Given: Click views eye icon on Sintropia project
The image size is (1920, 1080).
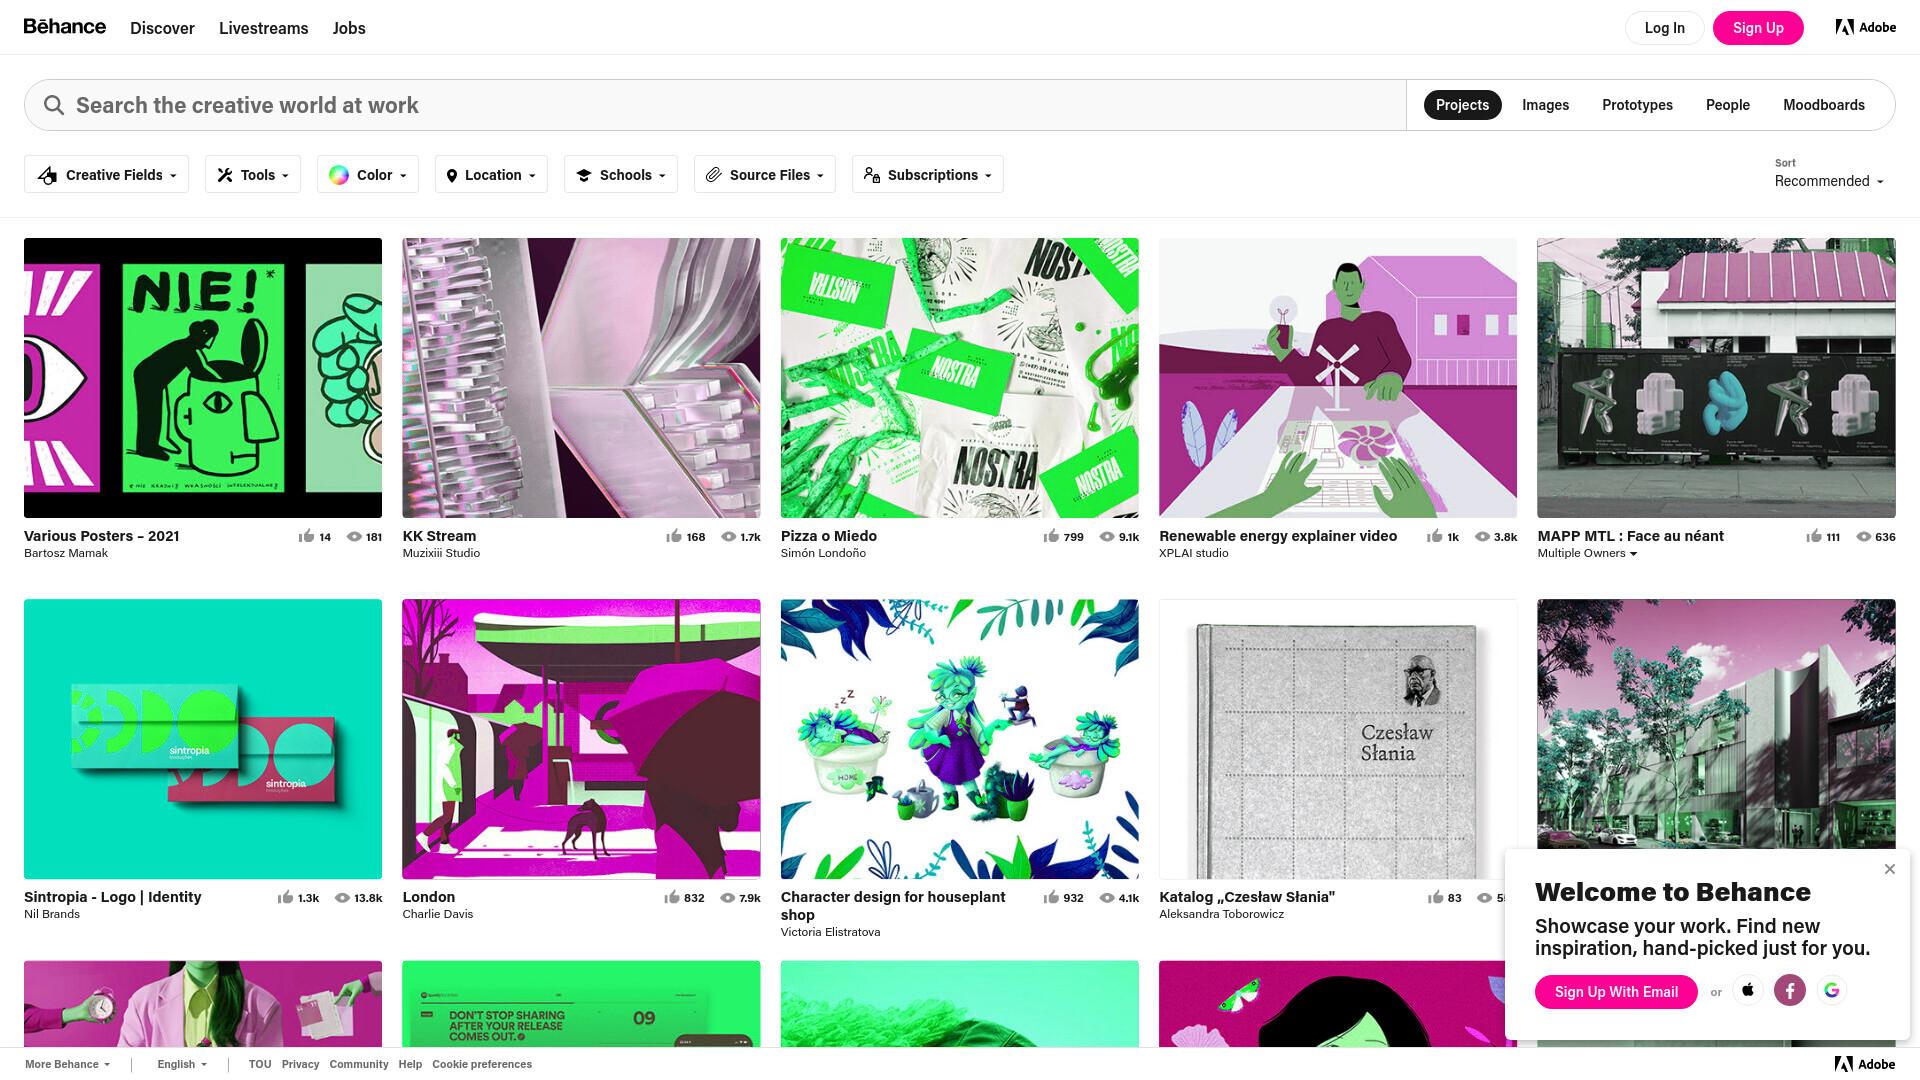Looking at the screenshot, I should [342, 898].
